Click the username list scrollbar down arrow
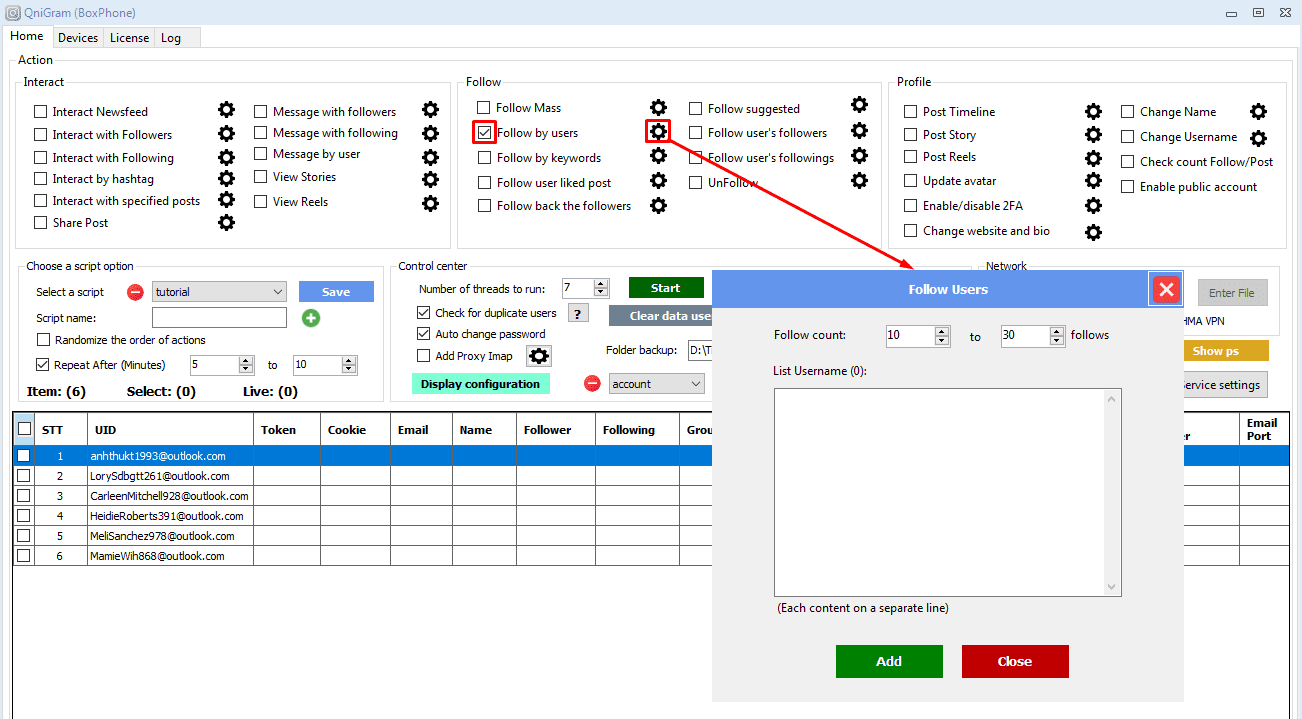The height and width of the screenshot is (719, 1302). coord(1111,587)
